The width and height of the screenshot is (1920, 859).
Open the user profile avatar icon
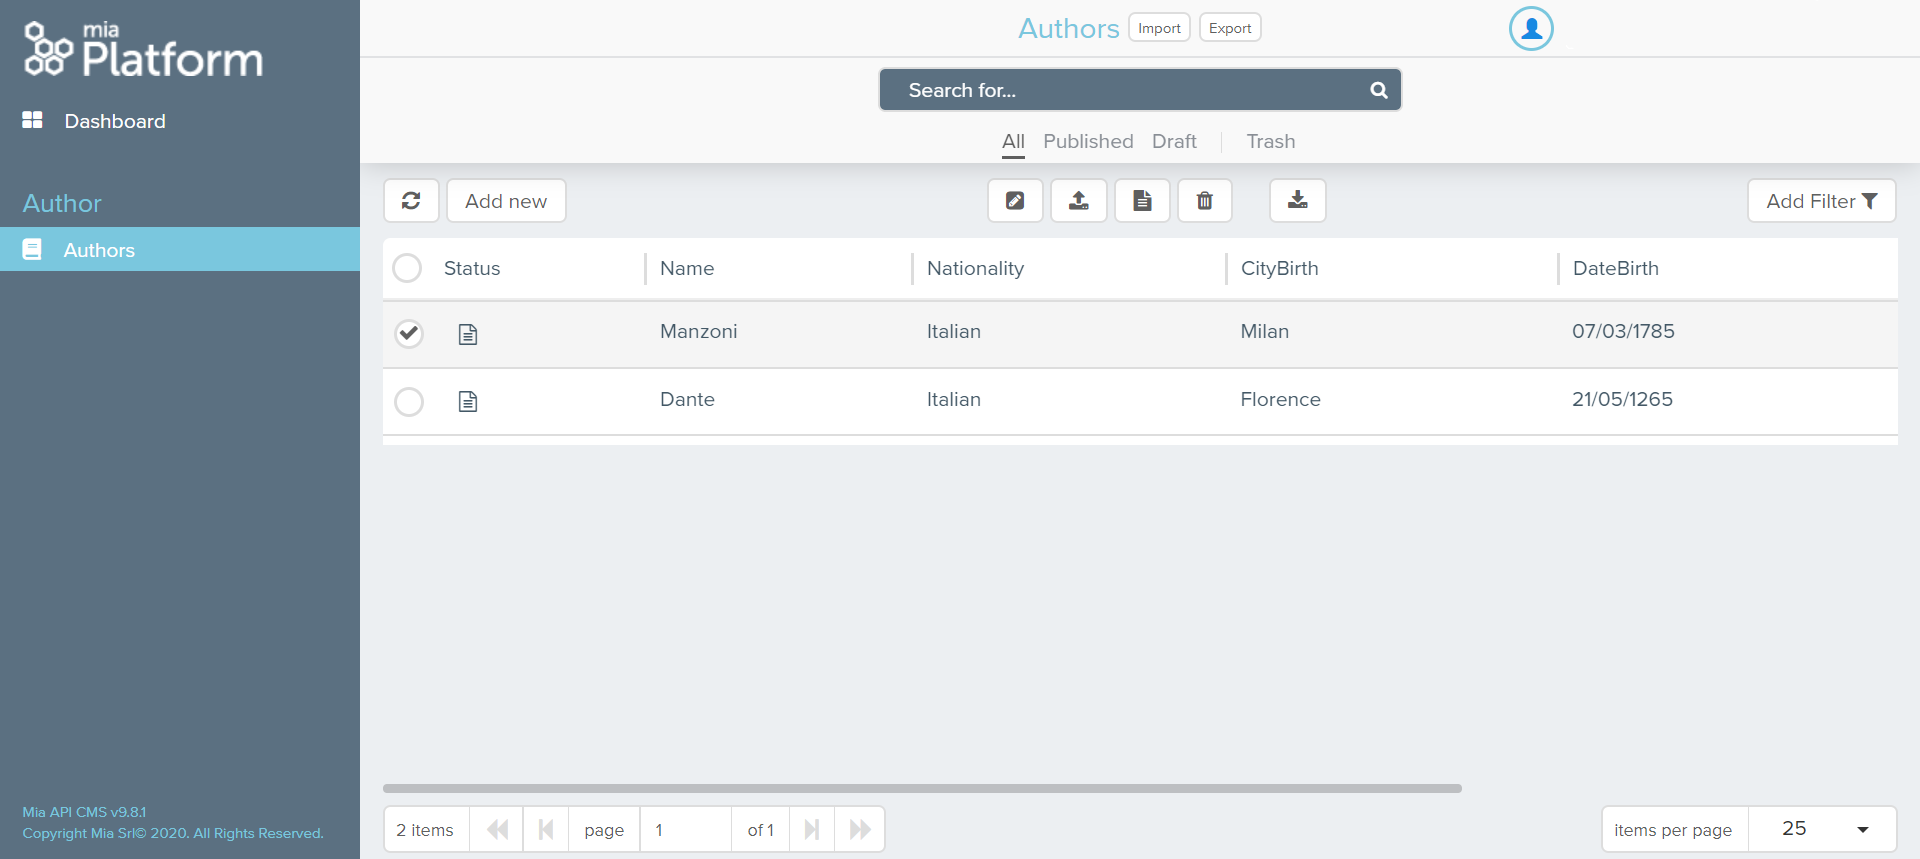[x=1531, y=29]
